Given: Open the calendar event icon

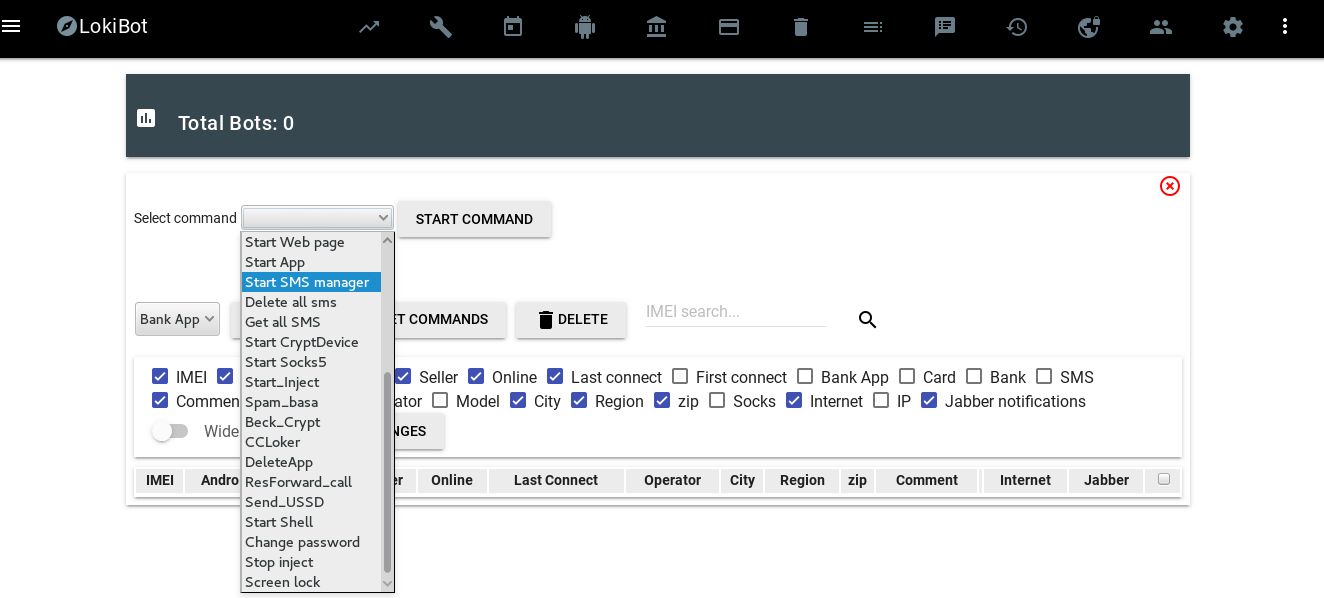Looking at the screenshot, I should [513, 28].
